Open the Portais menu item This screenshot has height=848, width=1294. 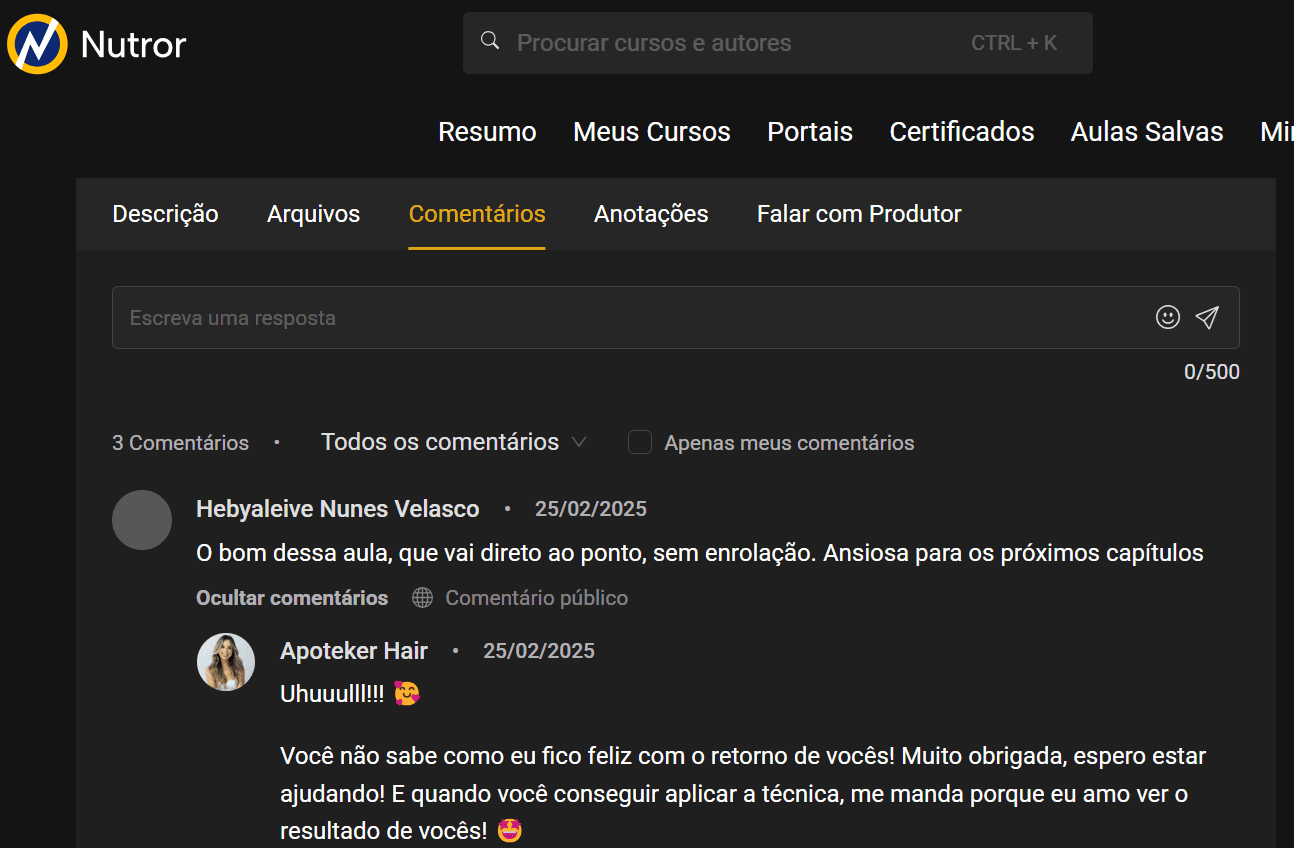[810, 132]
